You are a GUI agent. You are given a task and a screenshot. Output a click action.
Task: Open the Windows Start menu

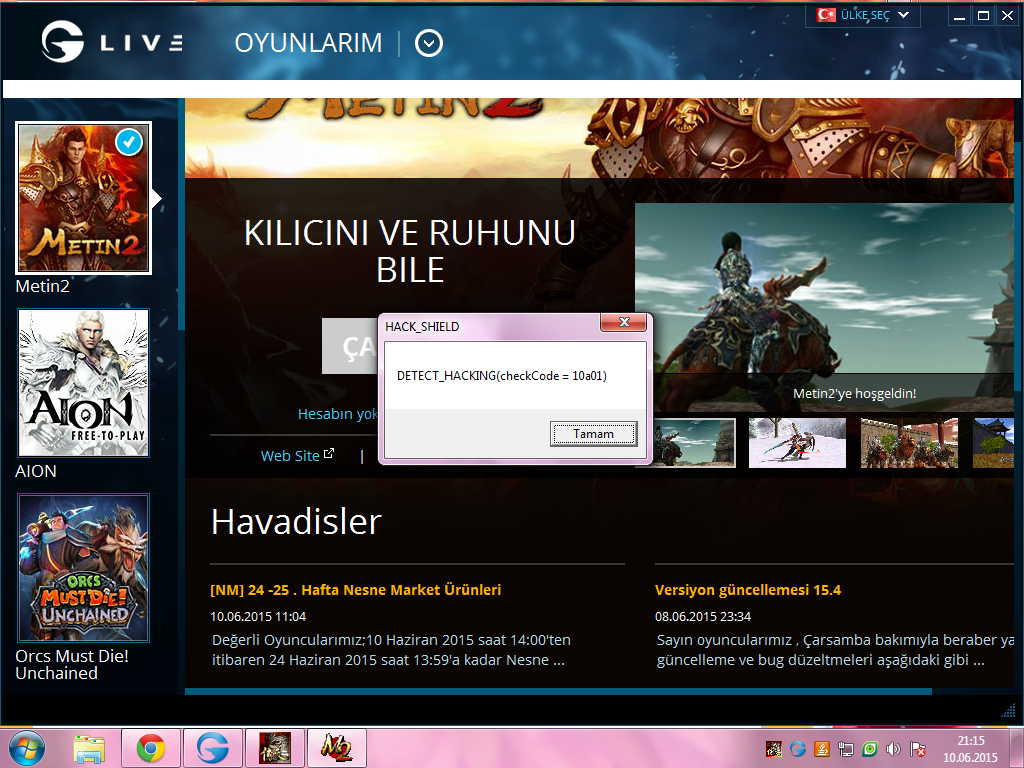[x=27, y=748]
